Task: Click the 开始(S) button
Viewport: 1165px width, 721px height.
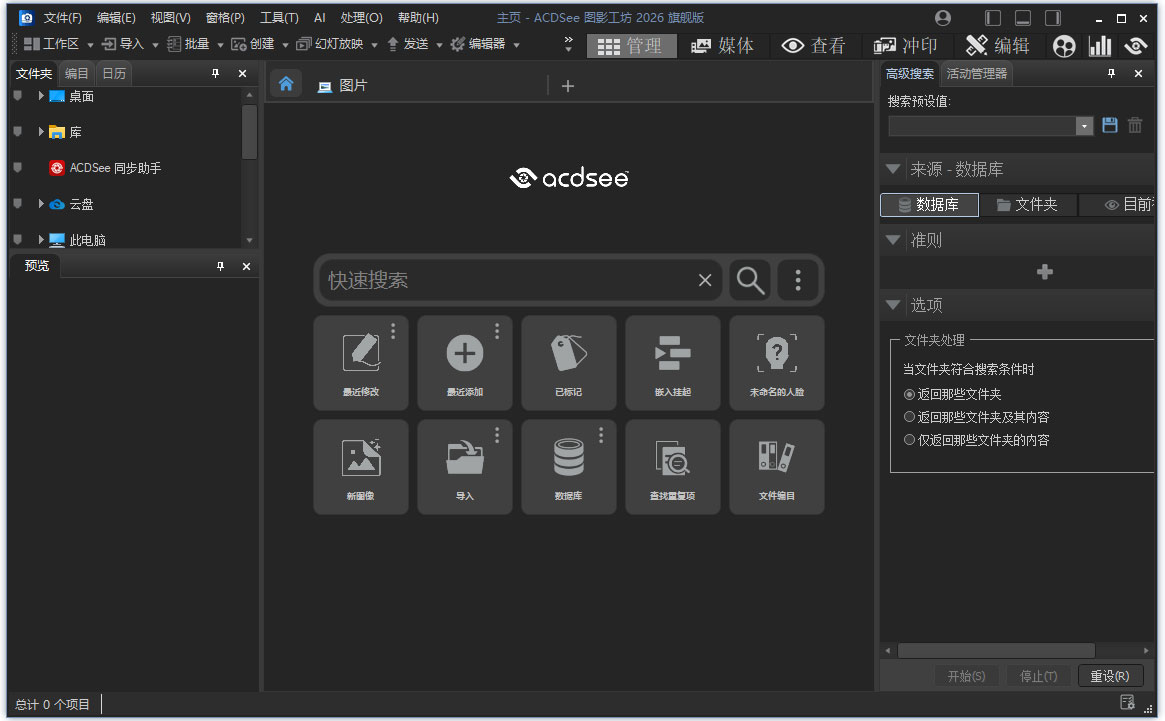Action: point(966,676)
